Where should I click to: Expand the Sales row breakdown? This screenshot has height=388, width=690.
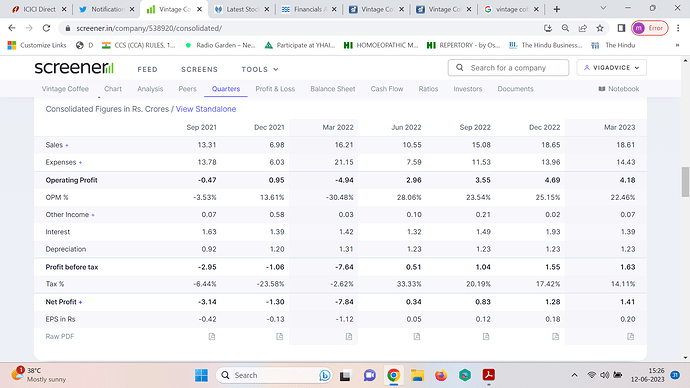pyautogui.click(x=67, y=145)
